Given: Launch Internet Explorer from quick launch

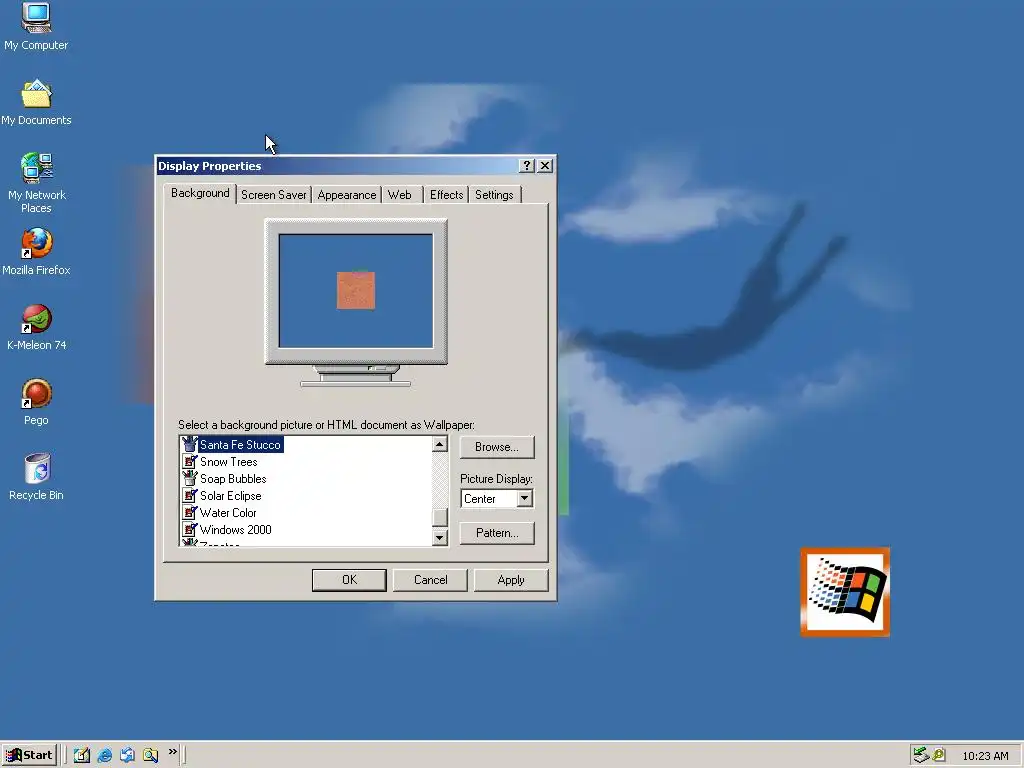Looking at the screenshot, I should pyautogui.click(x=104, y=755).
